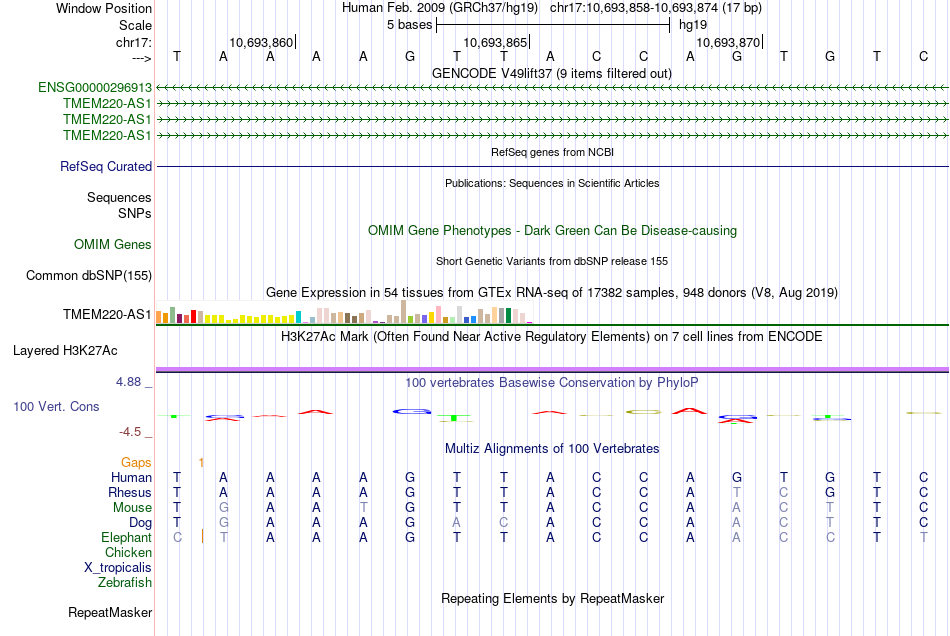Select the Rhesus species row label
This screenshot has height=636, width=950.
coord(130,492)
